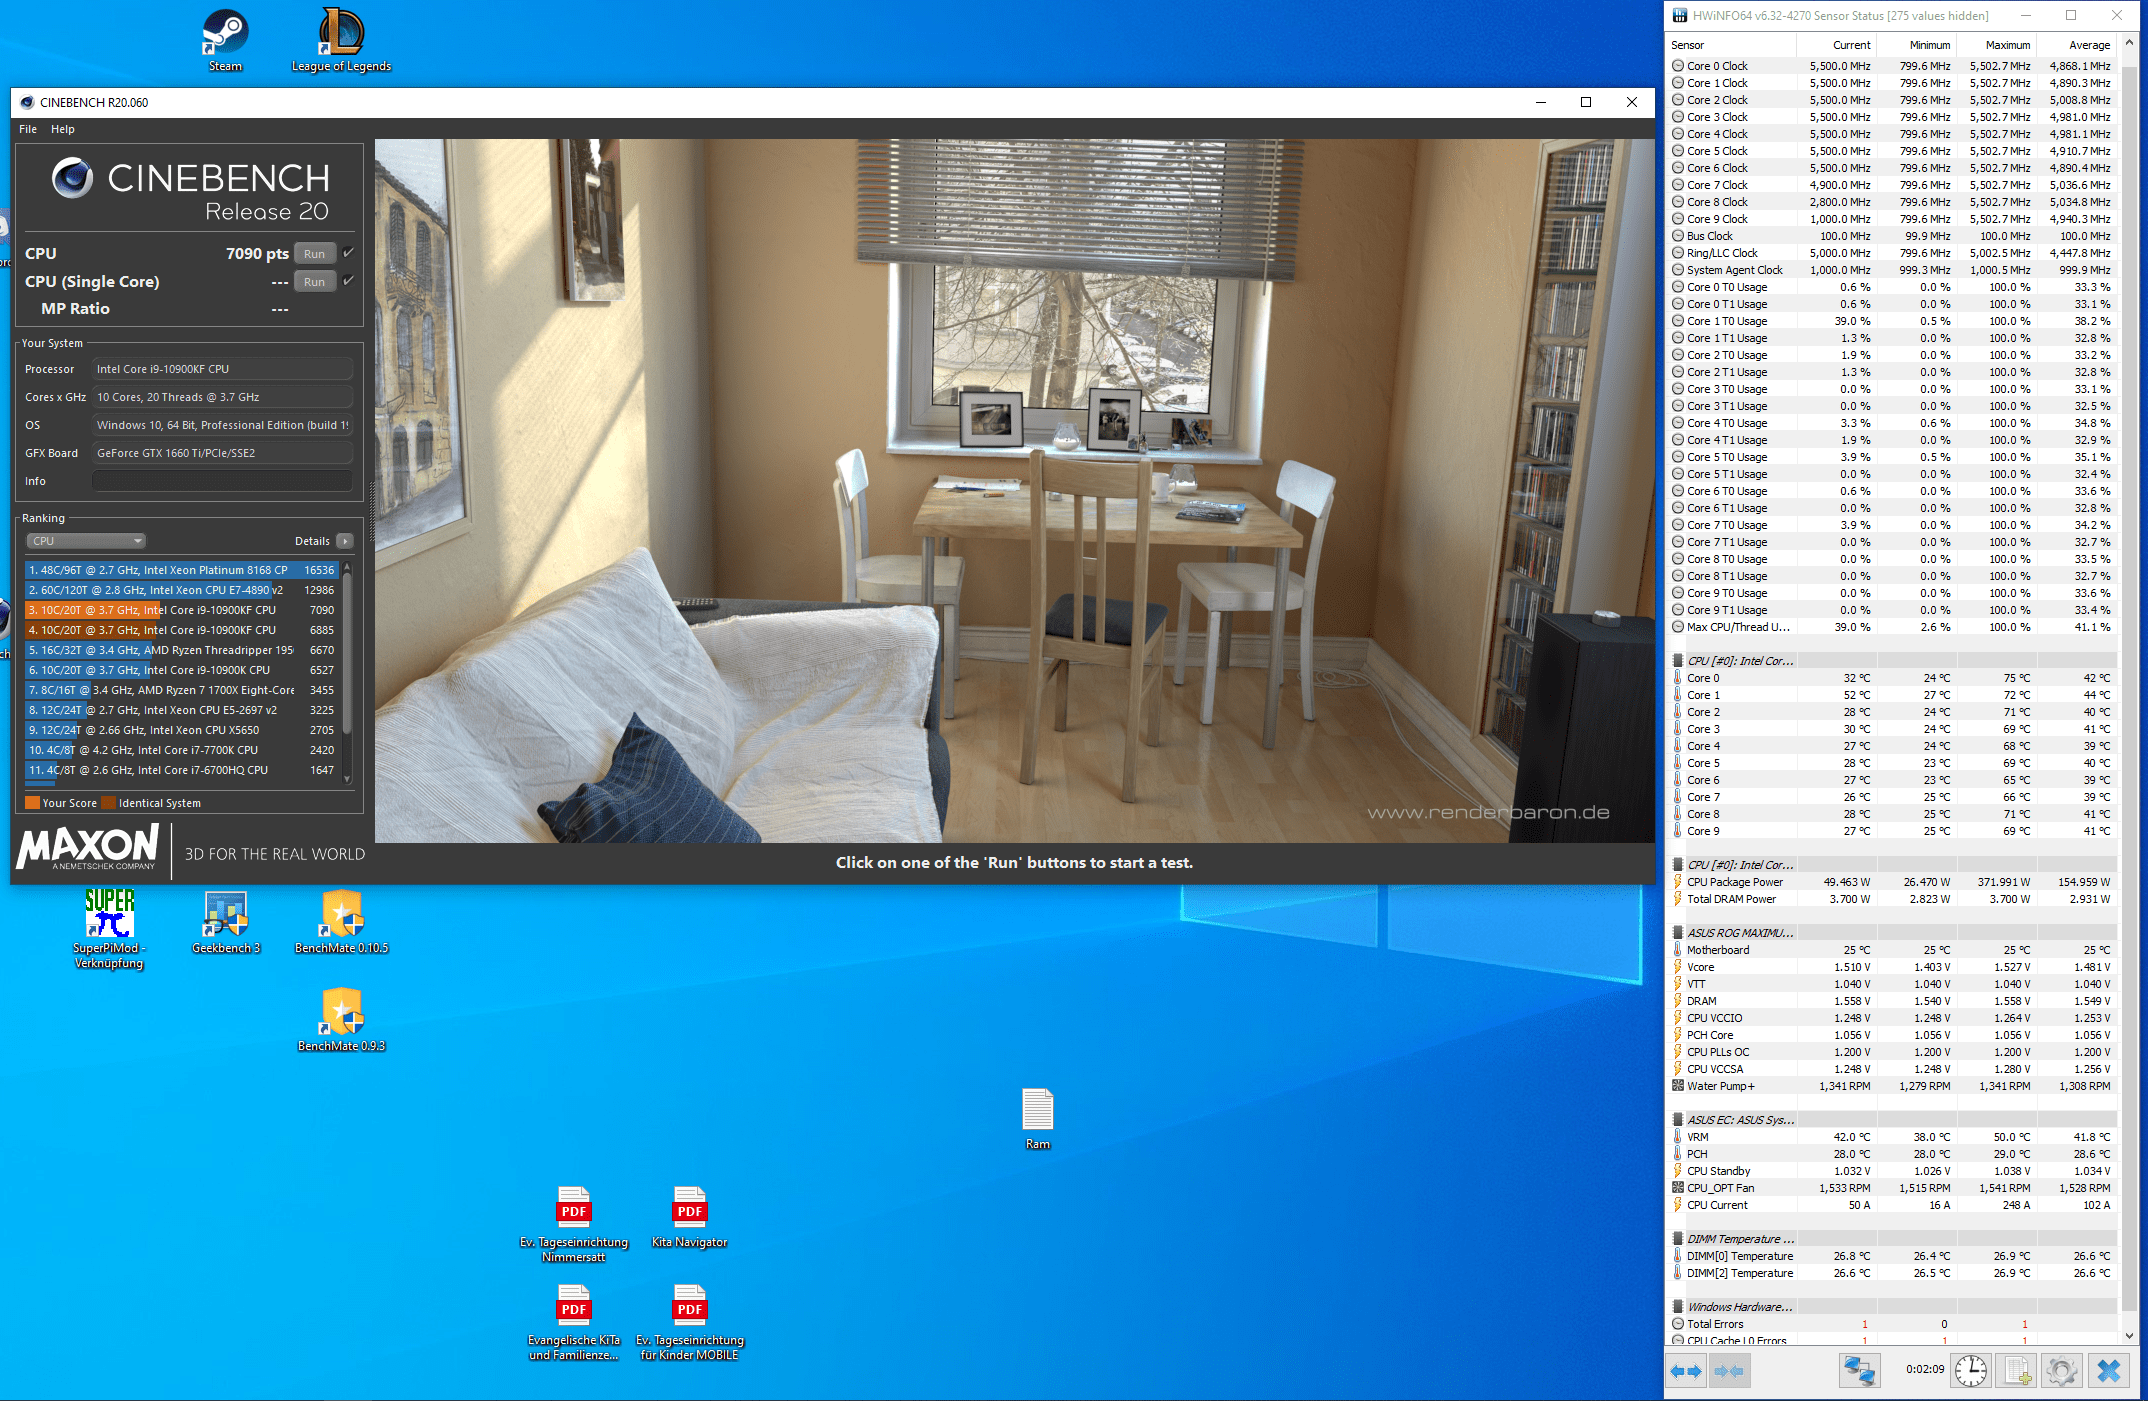
Task: Run the CPU (Single Core) benchmark
Action: [x=315, y=281]
